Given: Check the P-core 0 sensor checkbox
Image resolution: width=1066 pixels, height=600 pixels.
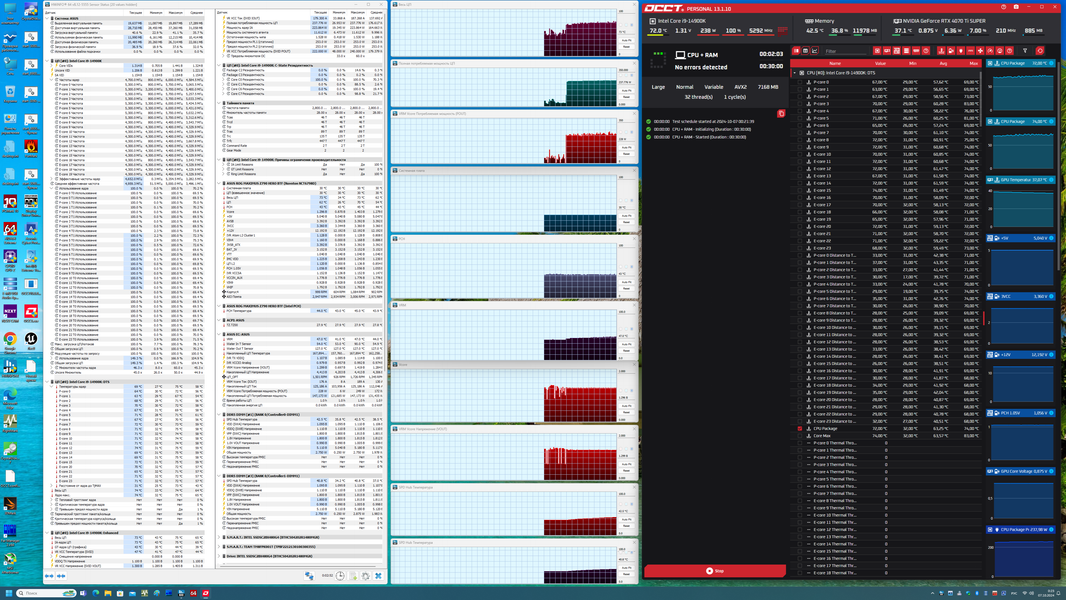Looking at the screenshot, I should [800, 82].
